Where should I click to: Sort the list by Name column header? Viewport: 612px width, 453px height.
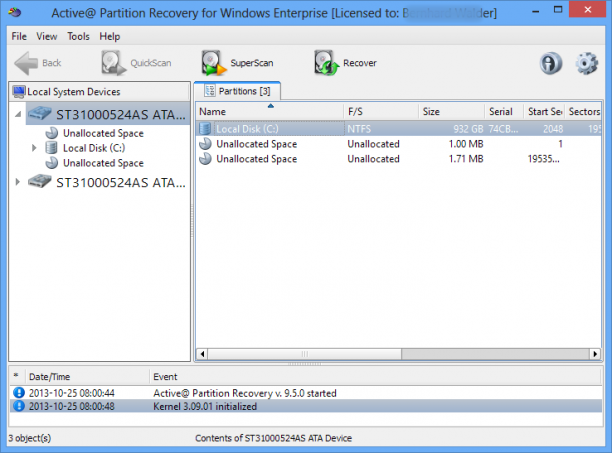(270, 112)
